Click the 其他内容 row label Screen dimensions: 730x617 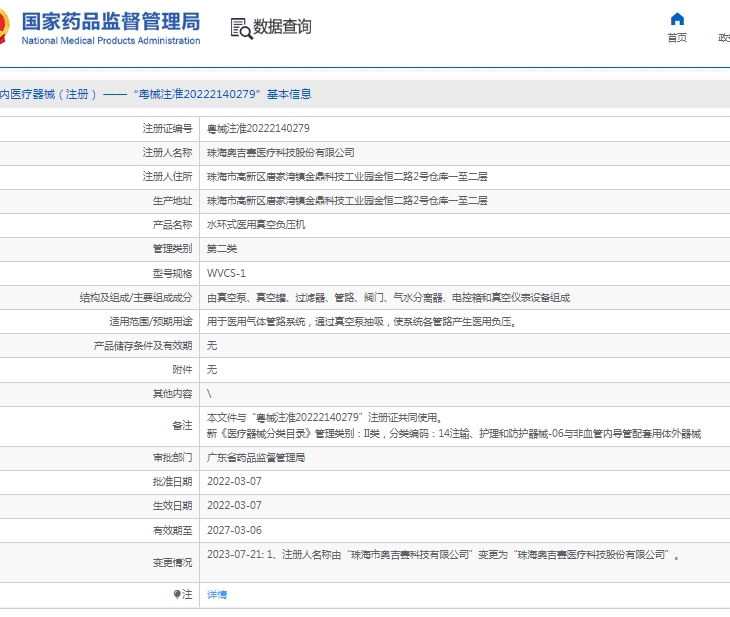pos(173,394)
